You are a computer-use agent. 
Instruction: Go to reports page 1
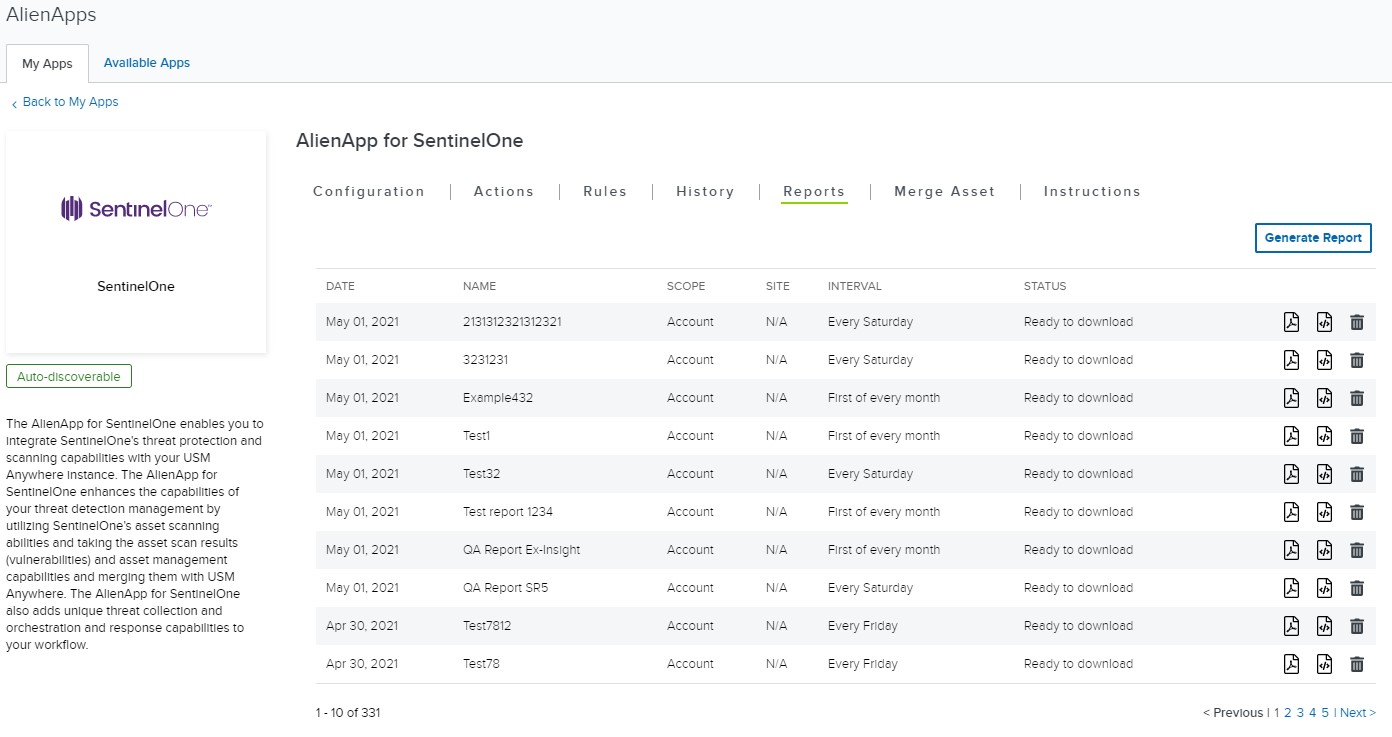pos(1276,713)
